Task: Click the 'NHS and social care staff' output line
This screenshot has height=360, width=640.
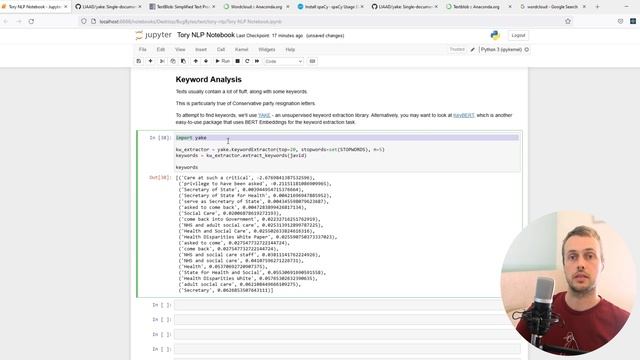Action: (x=249, y=255)
